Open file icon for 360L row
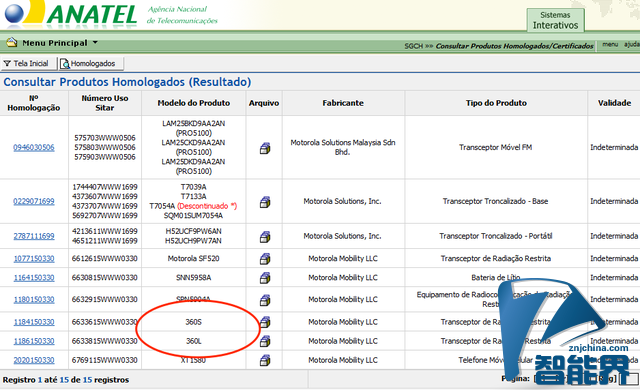The width and height of the screenshot is (640, 390). pos(265,341)
